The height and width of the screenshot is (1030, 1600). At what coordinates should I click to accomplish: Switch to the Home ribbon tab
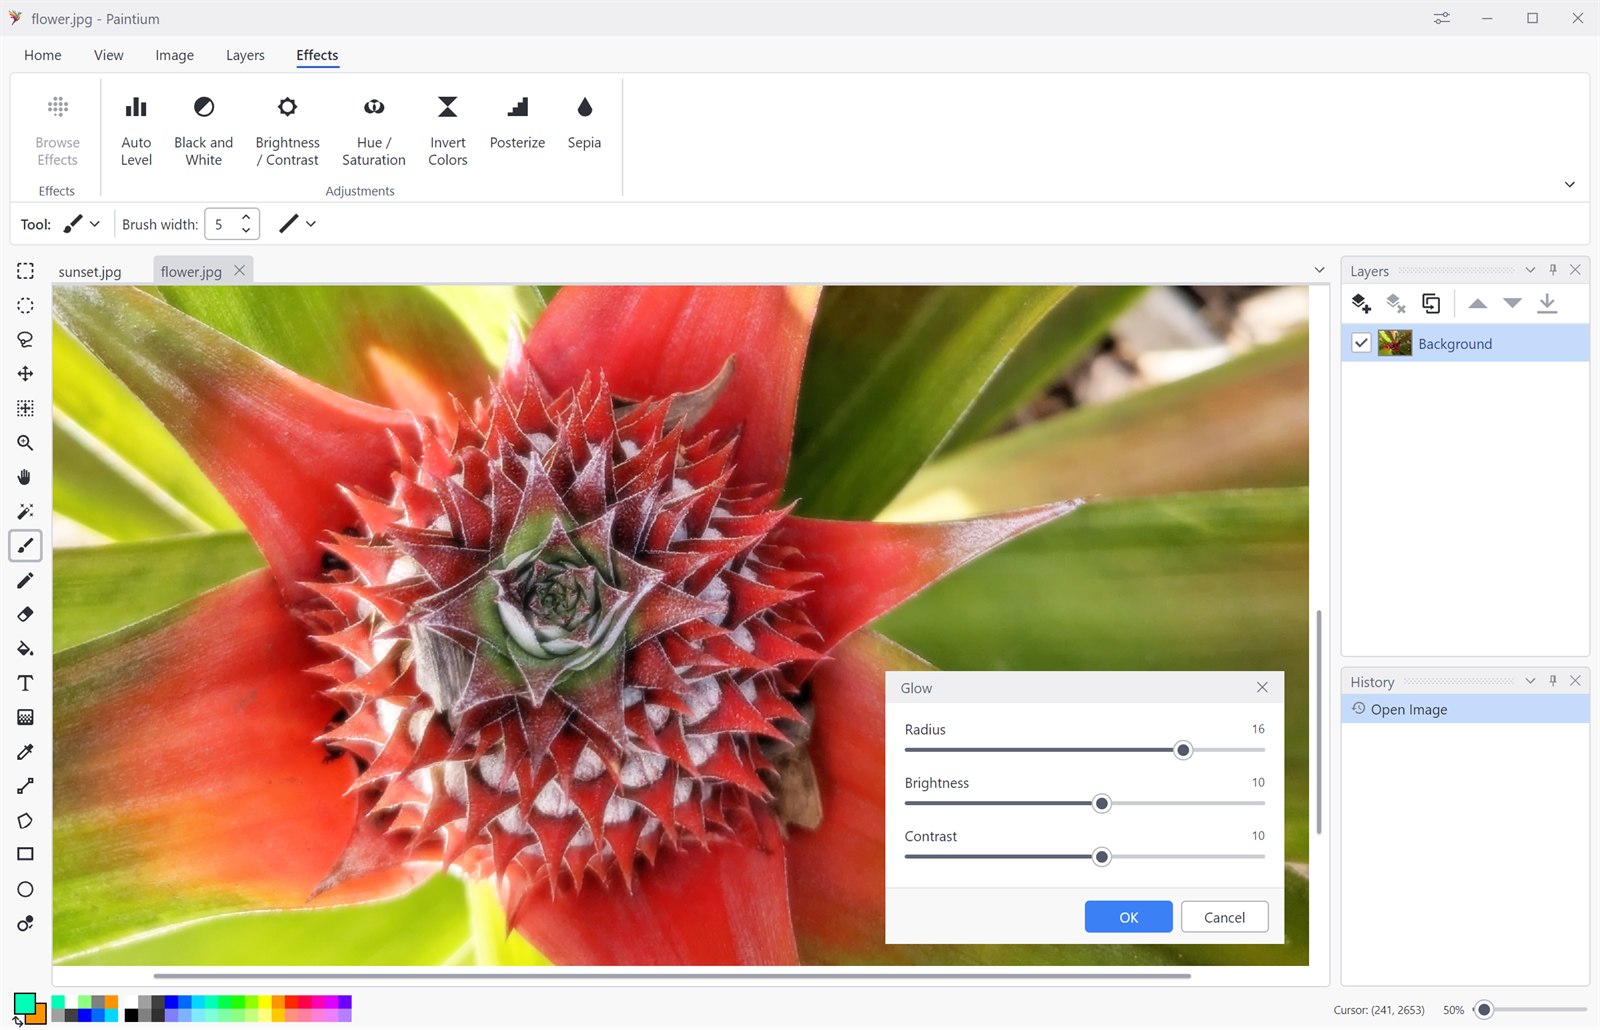point(43,55)
